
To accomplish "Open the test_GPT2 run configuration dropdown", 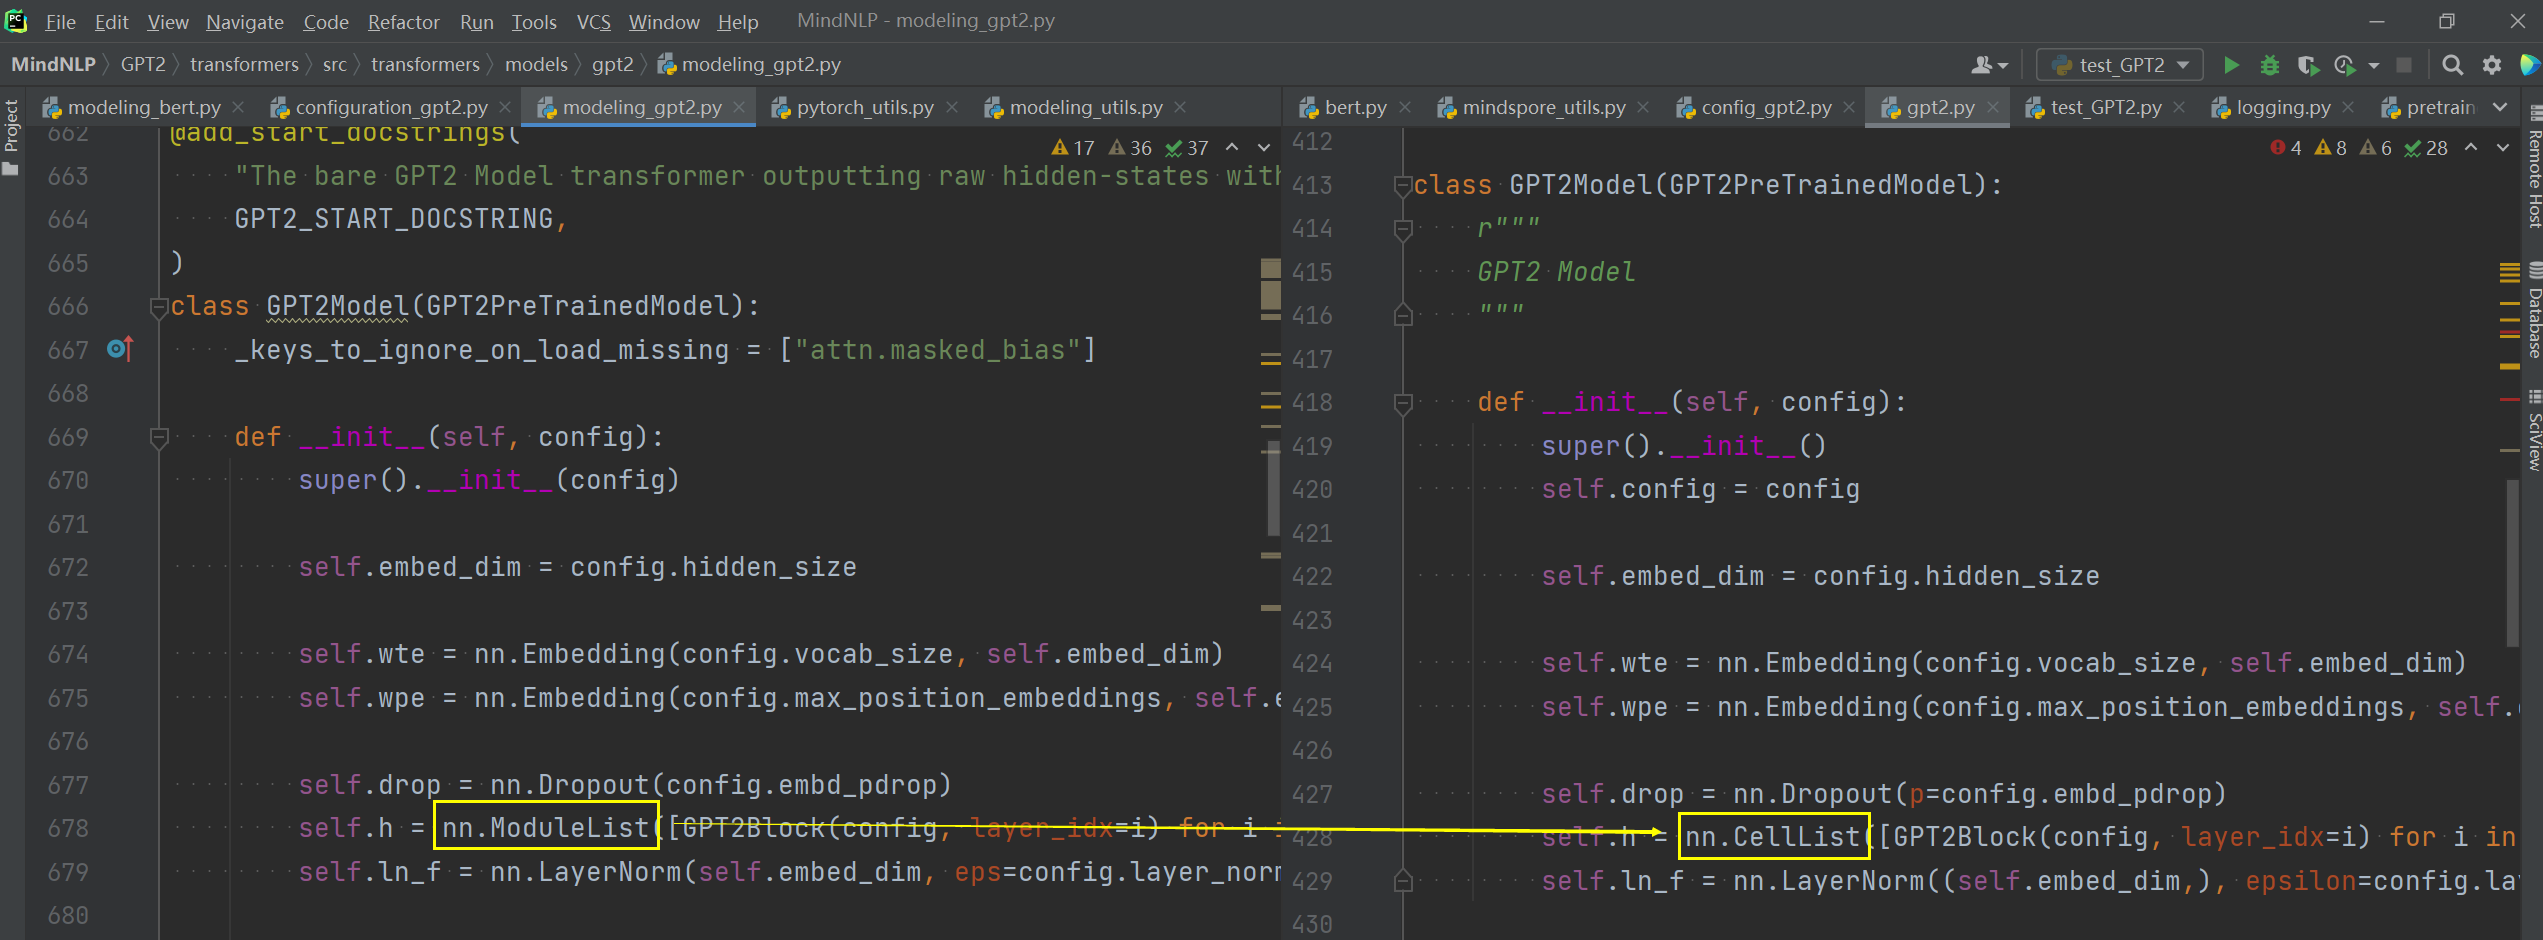I will [x=2120, y=65].
